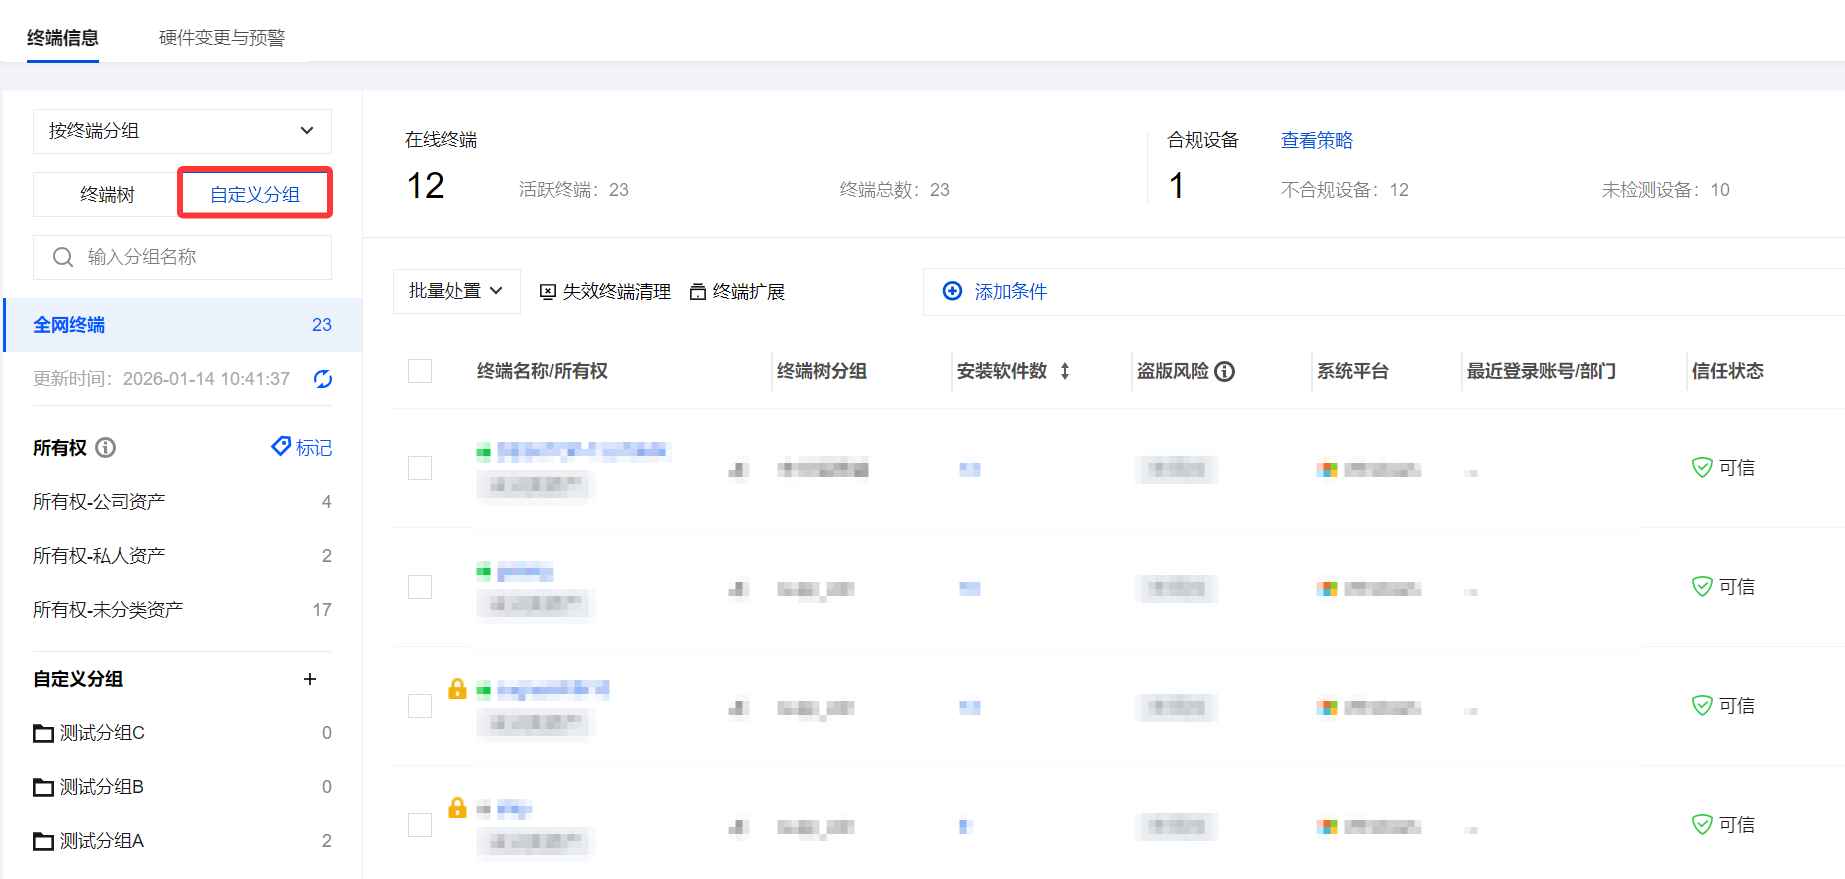
Task: Open 失效终端清理 from the toolbar
Action: (605, 292)
